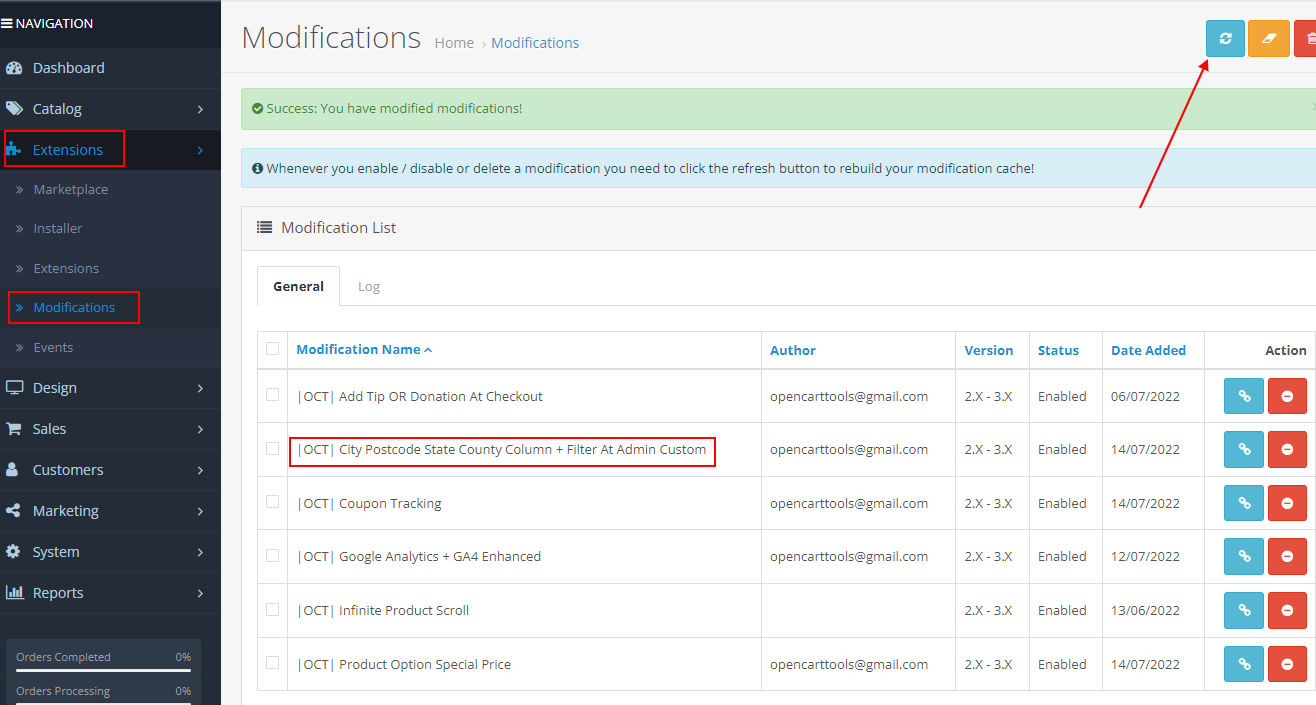Click the Marketing share icon
1316x705 pixels.
coord(13,511)
